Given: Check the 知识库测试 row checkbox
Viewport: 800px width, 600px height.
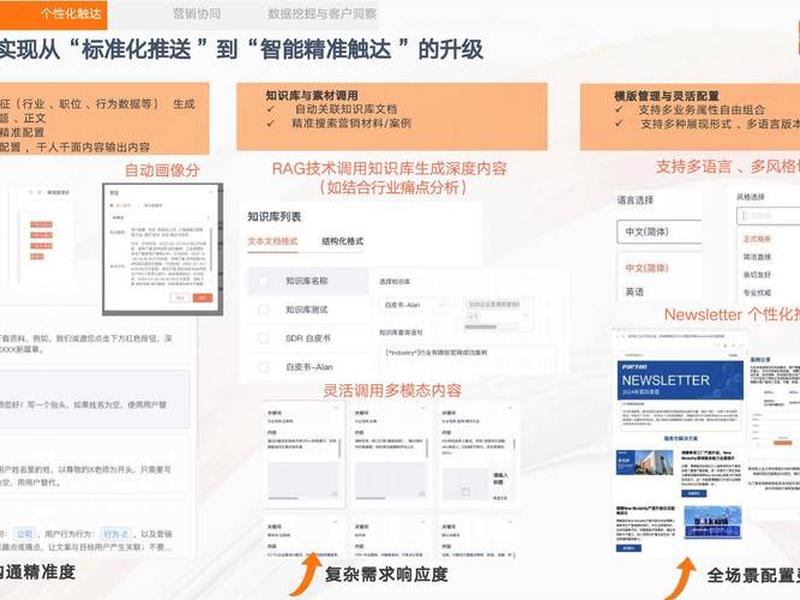Looking at the screenshot, I should (x=263, y=310).
